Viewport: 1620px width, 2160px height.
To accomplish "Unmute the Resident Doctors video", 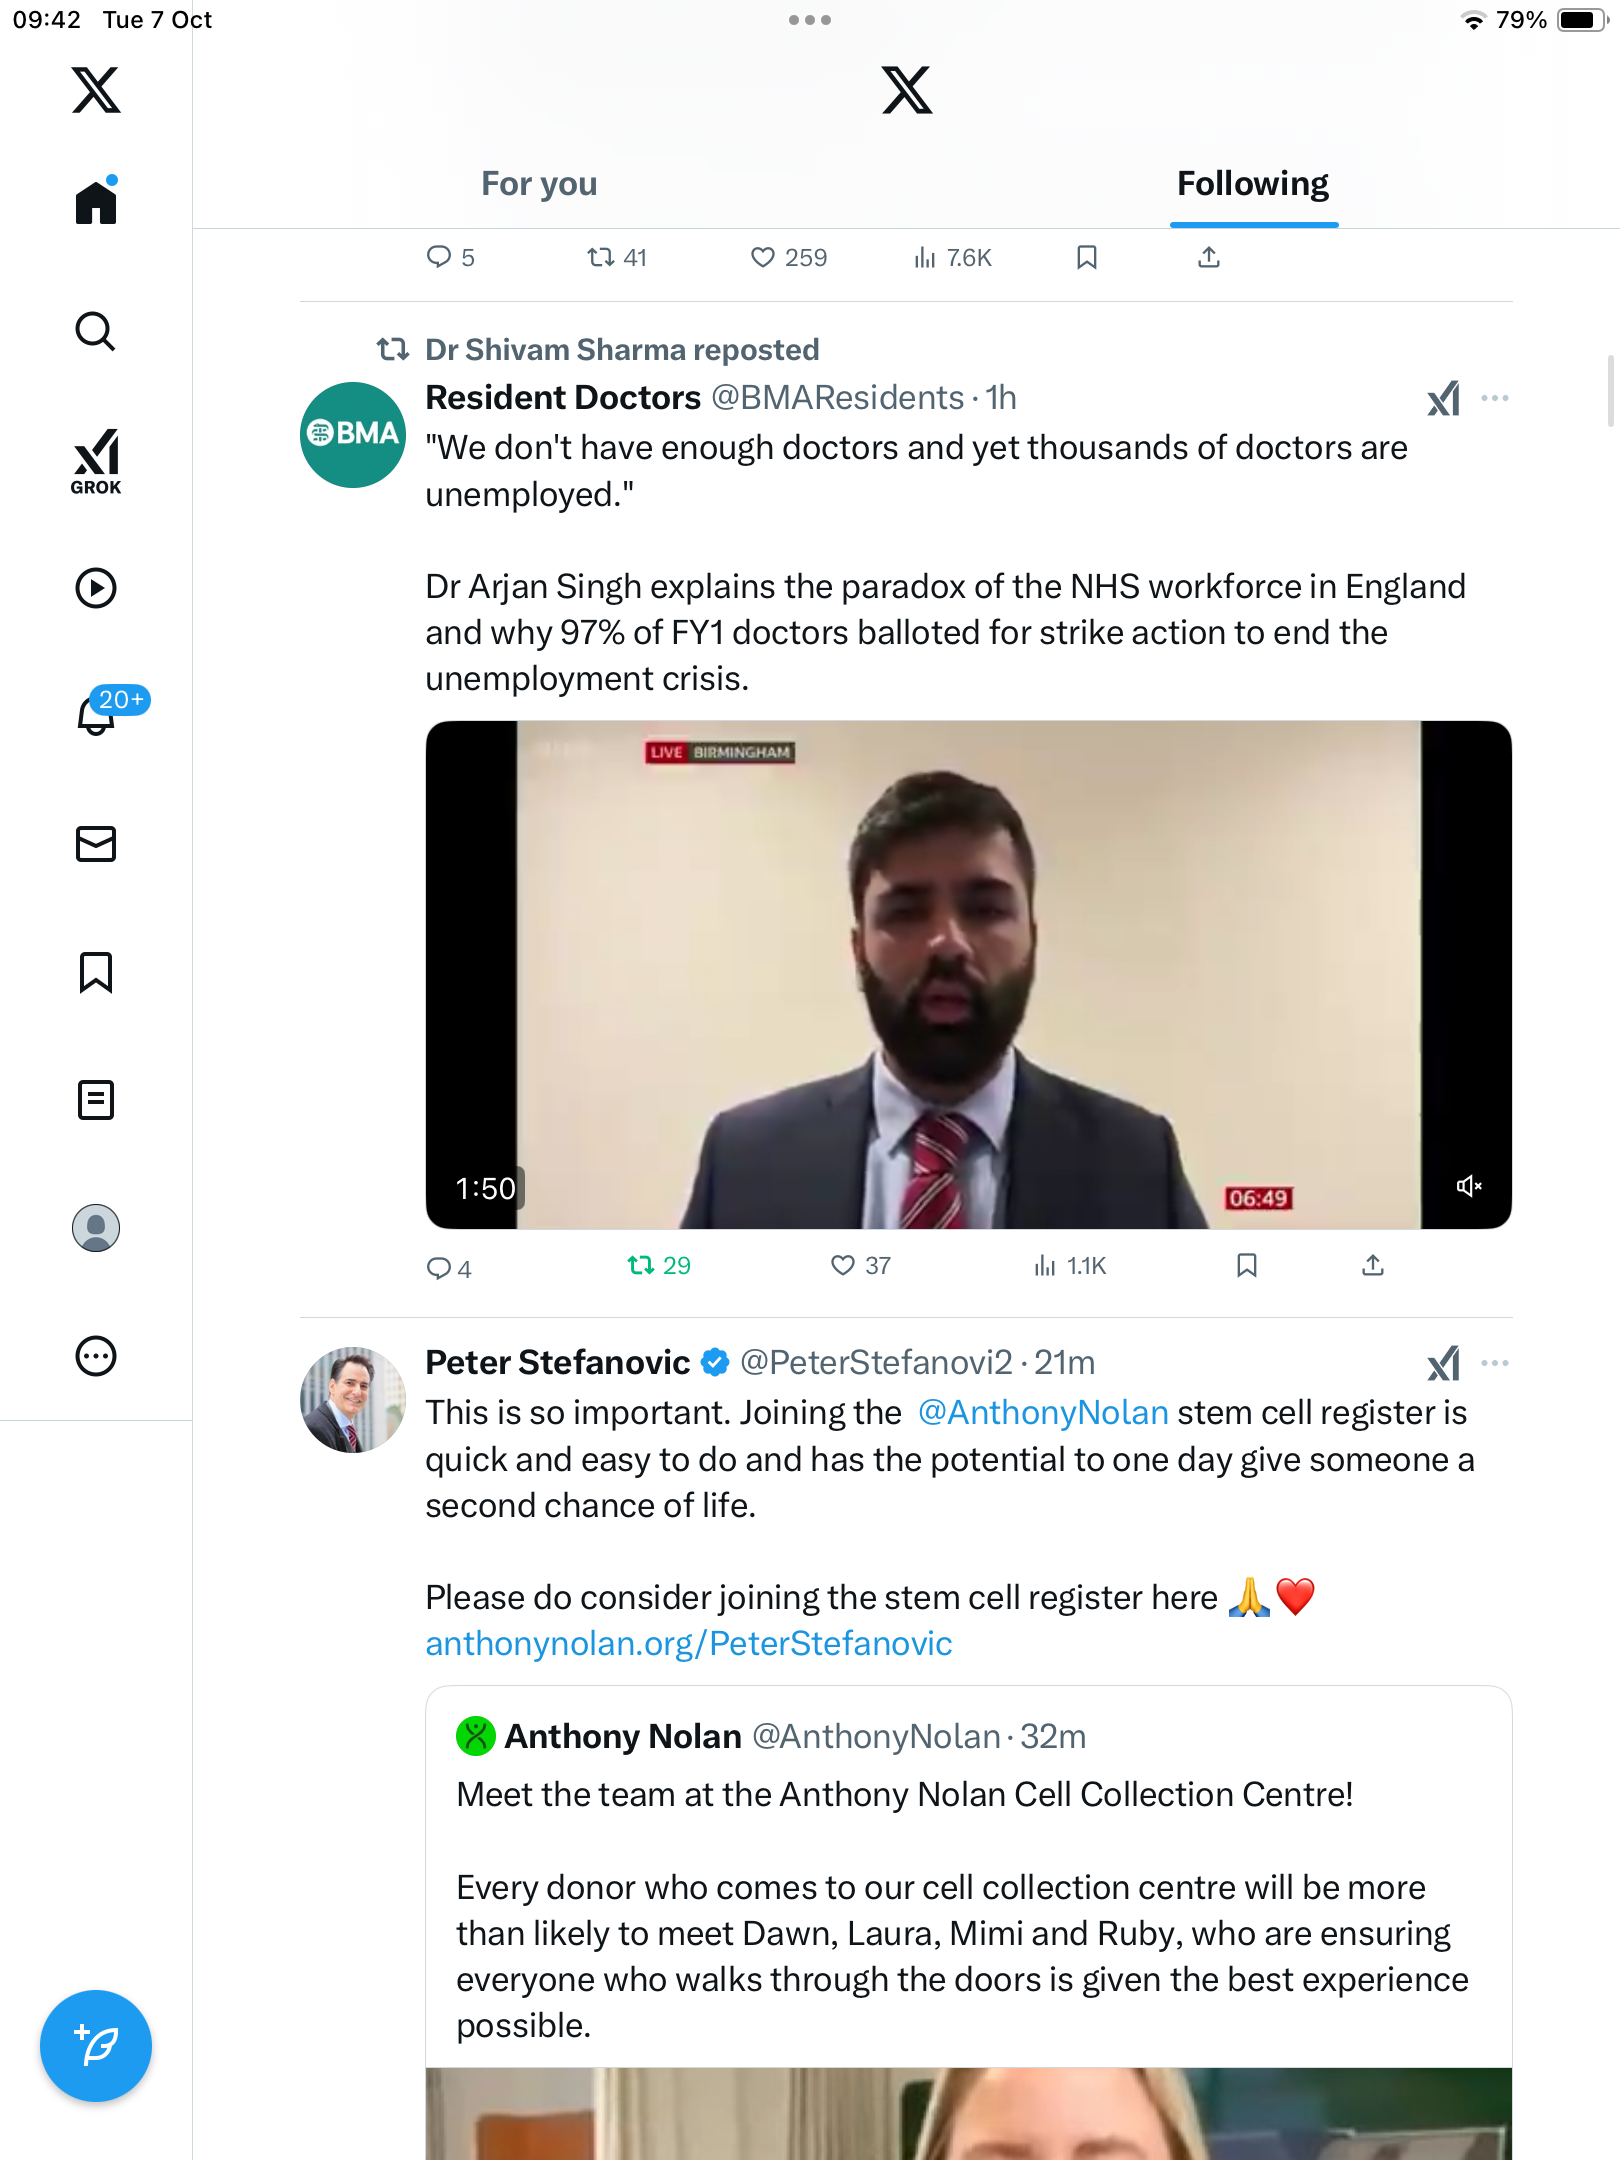I will [1468, 1186].
